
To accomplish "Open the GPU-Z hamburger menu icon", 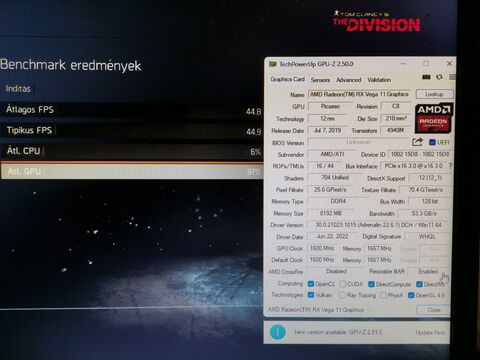I will pos(452,77).
